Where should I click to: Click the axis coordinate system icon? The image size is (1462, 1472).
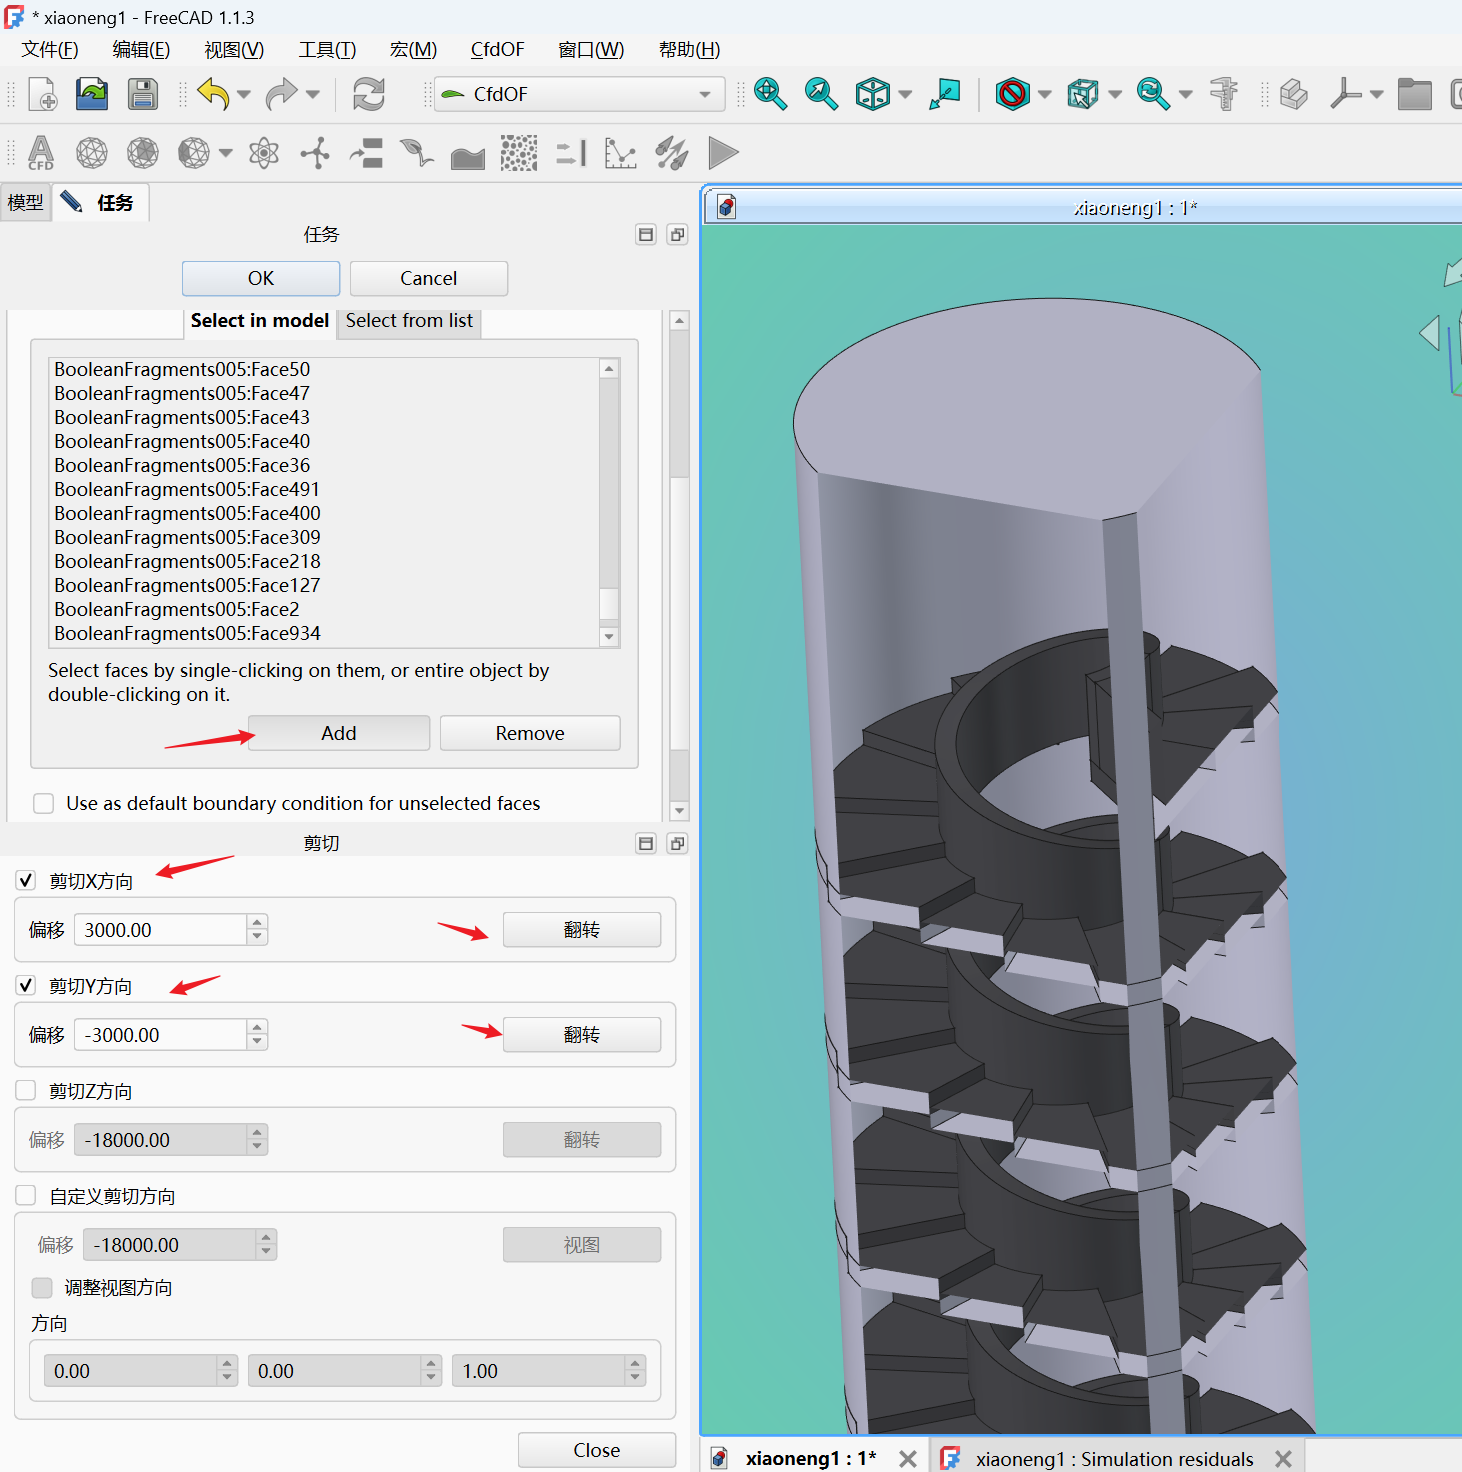[1345, 94]
